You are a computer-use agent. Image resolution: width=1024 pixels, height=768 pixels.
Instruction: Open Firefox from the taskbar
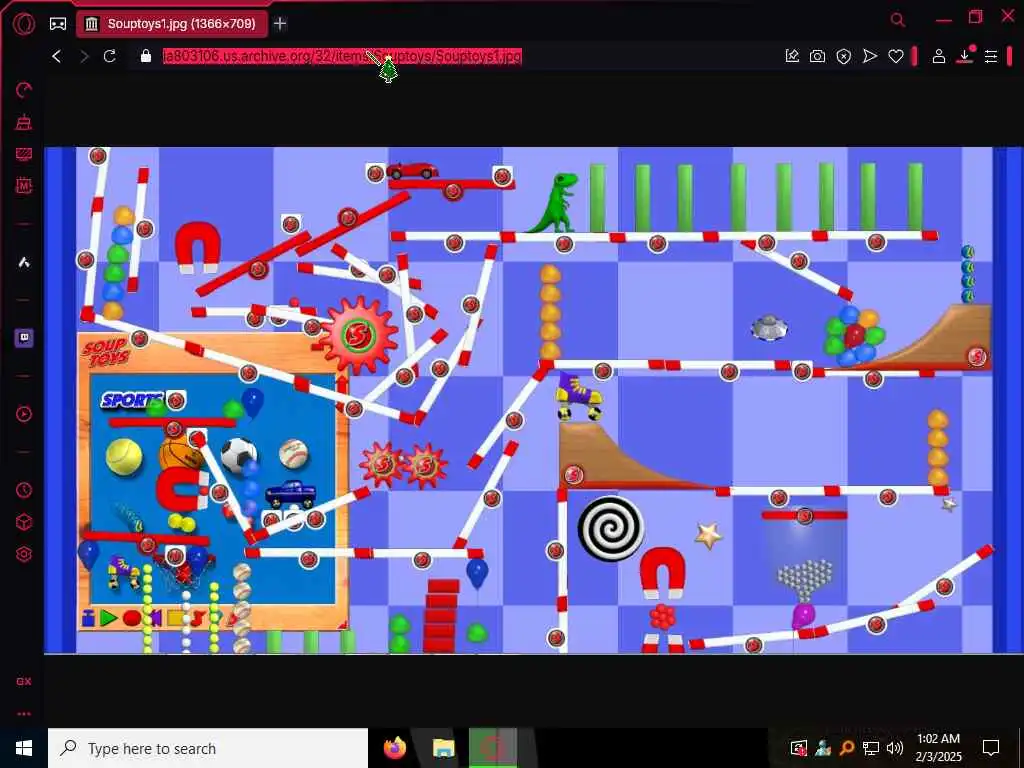pyautogui.click(x=394, y=748)
